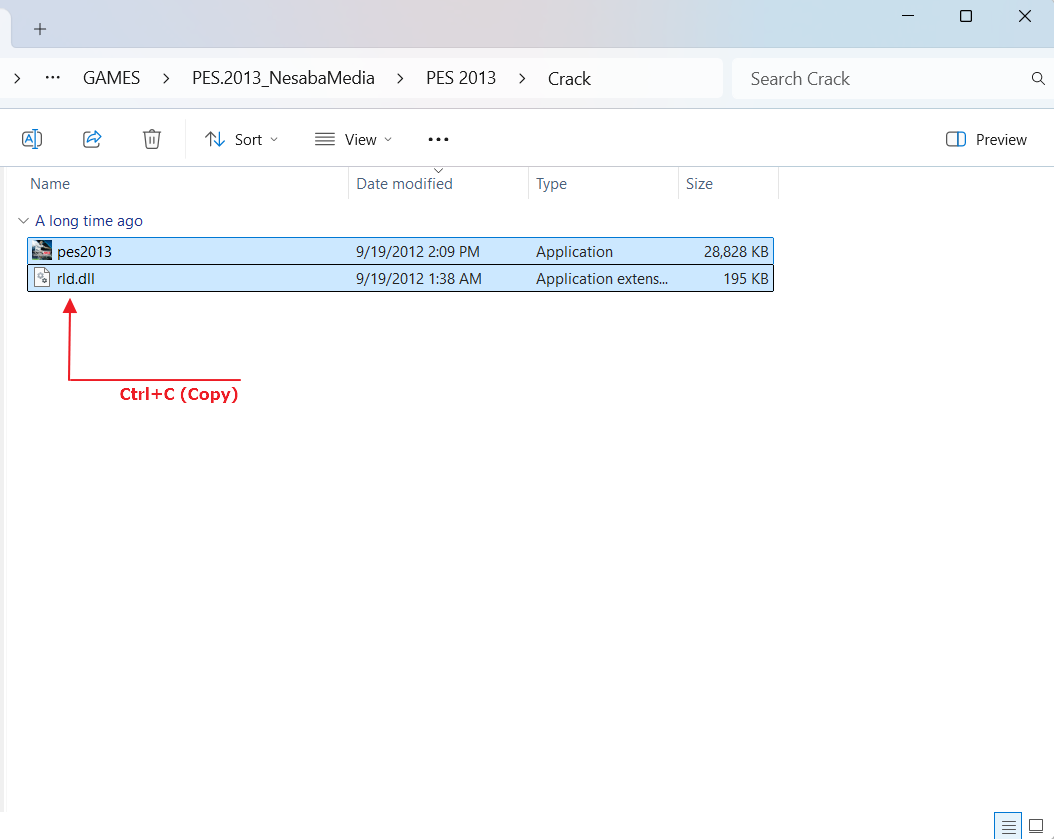Minimize the File Explorer window

coord(908,15)
